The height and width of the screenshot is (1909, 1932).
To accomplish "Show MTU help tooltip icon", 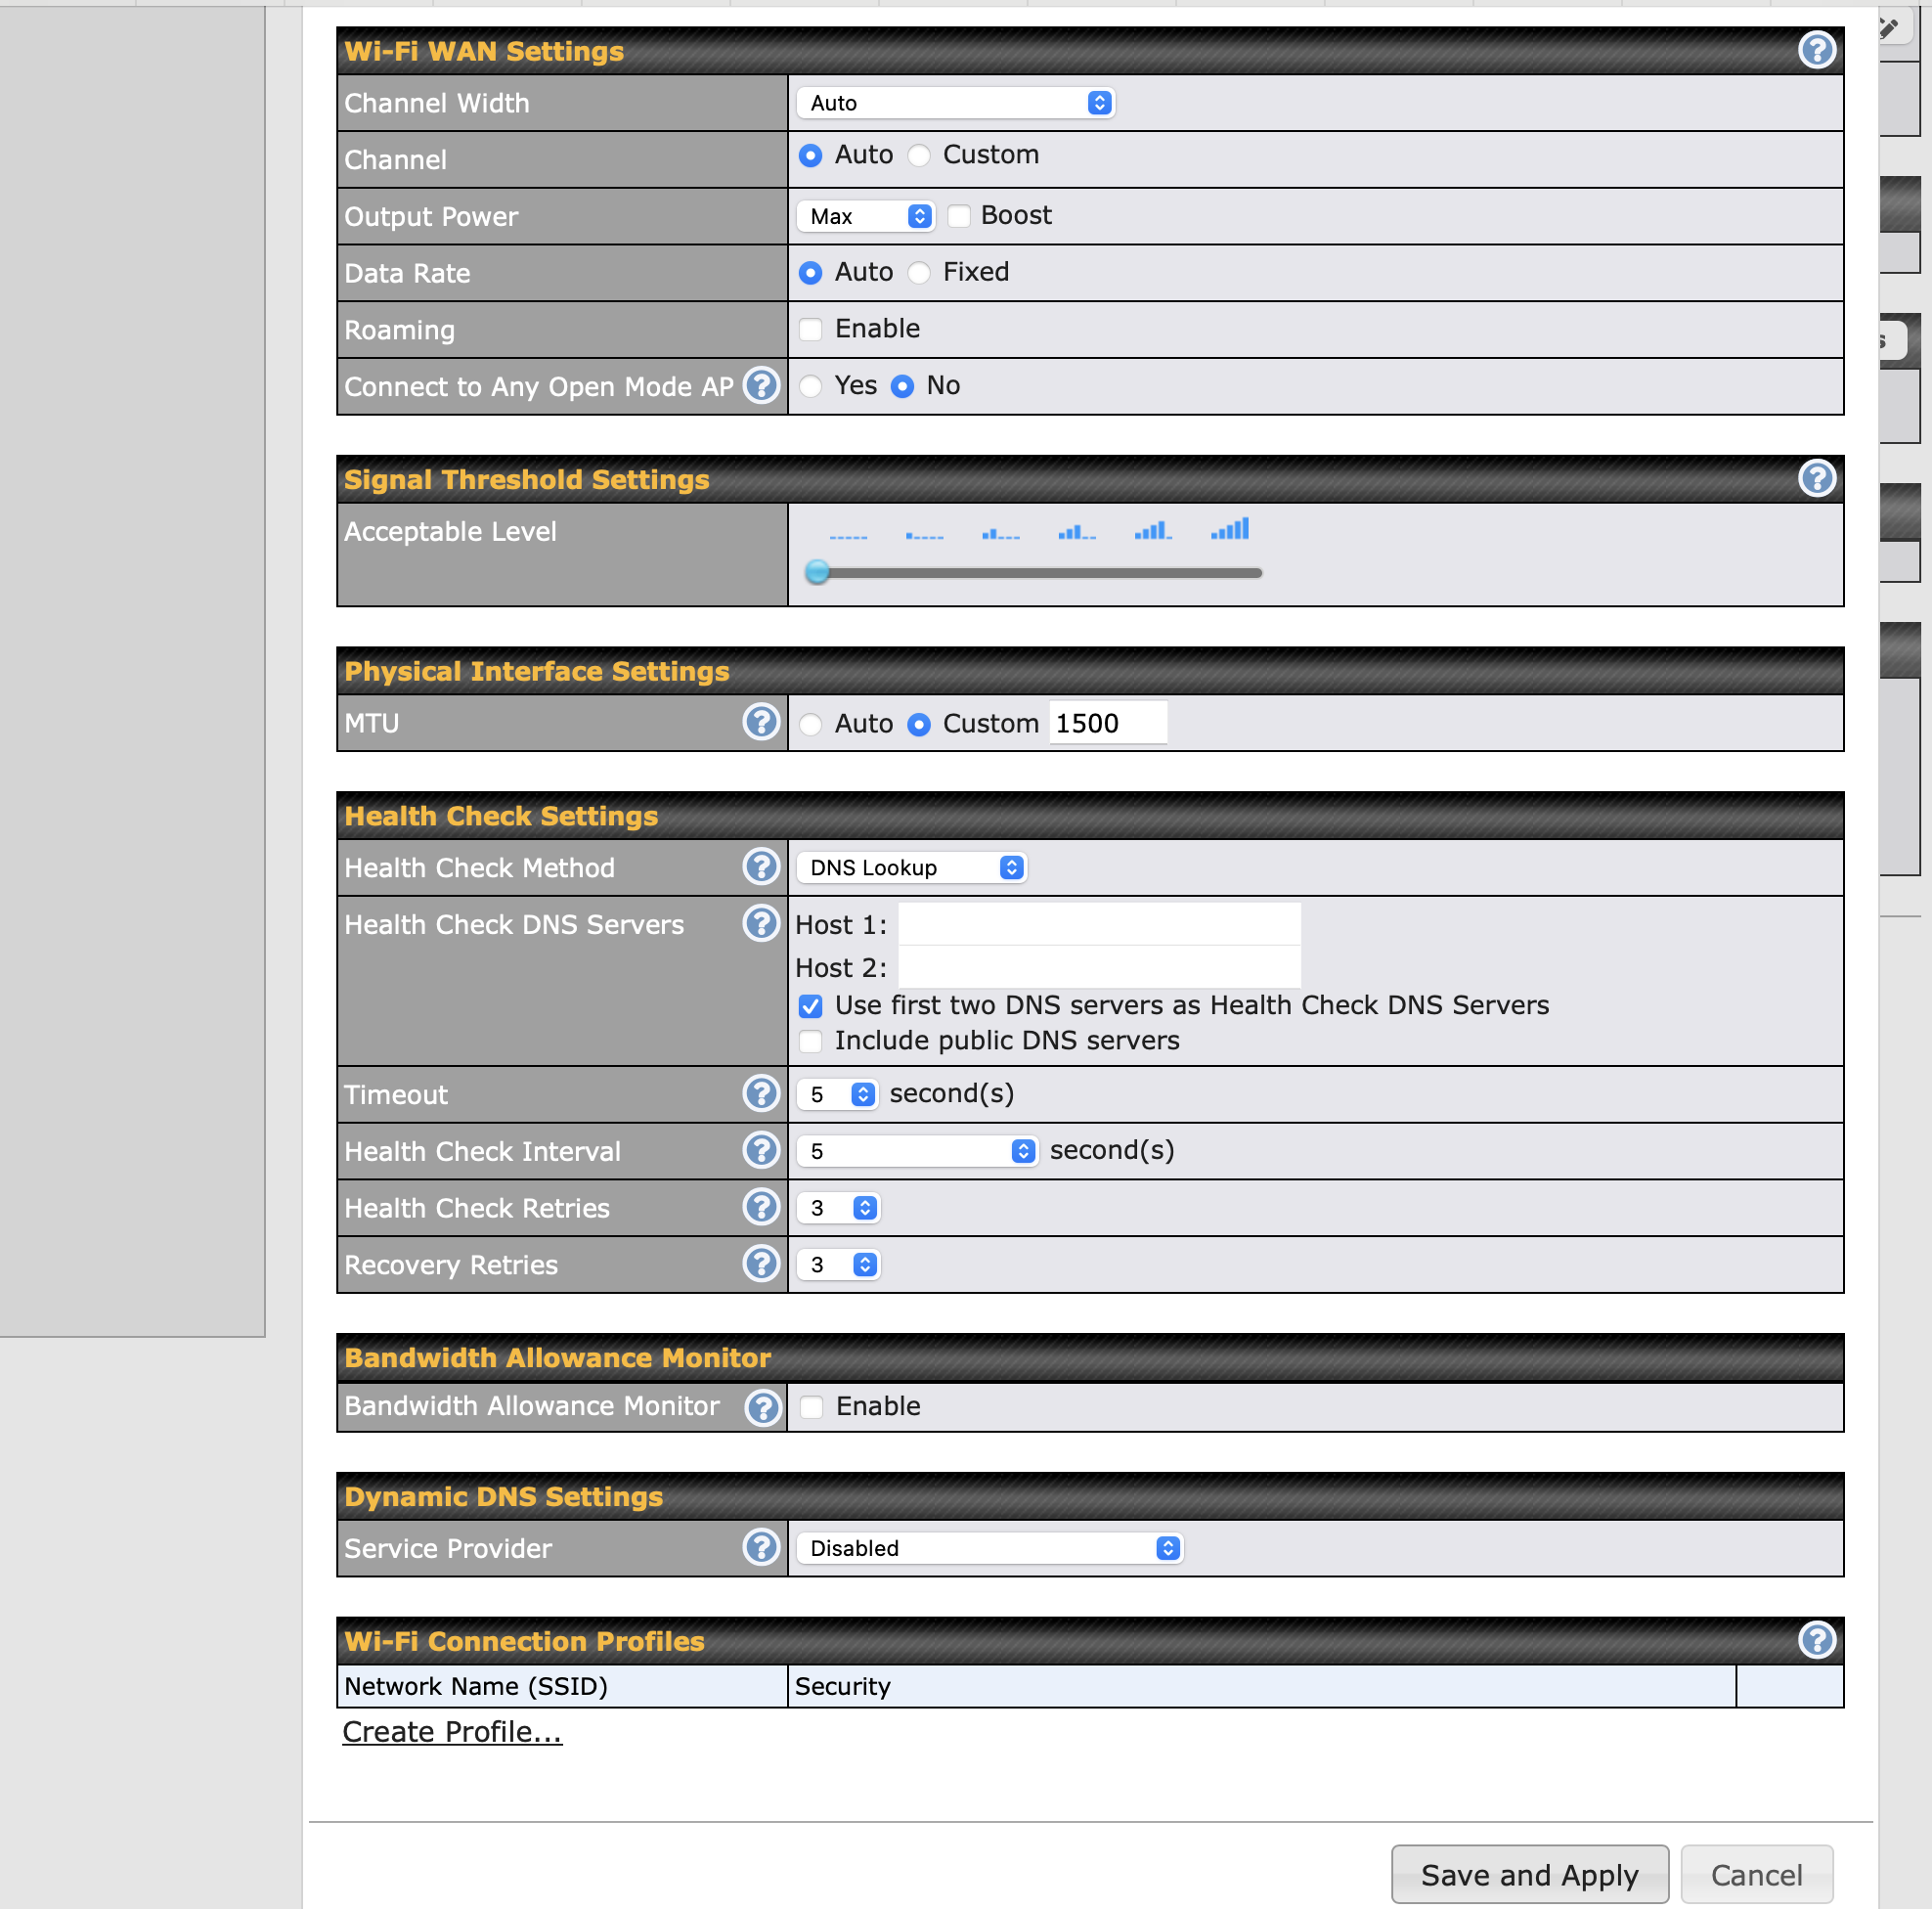I will 761,722.
